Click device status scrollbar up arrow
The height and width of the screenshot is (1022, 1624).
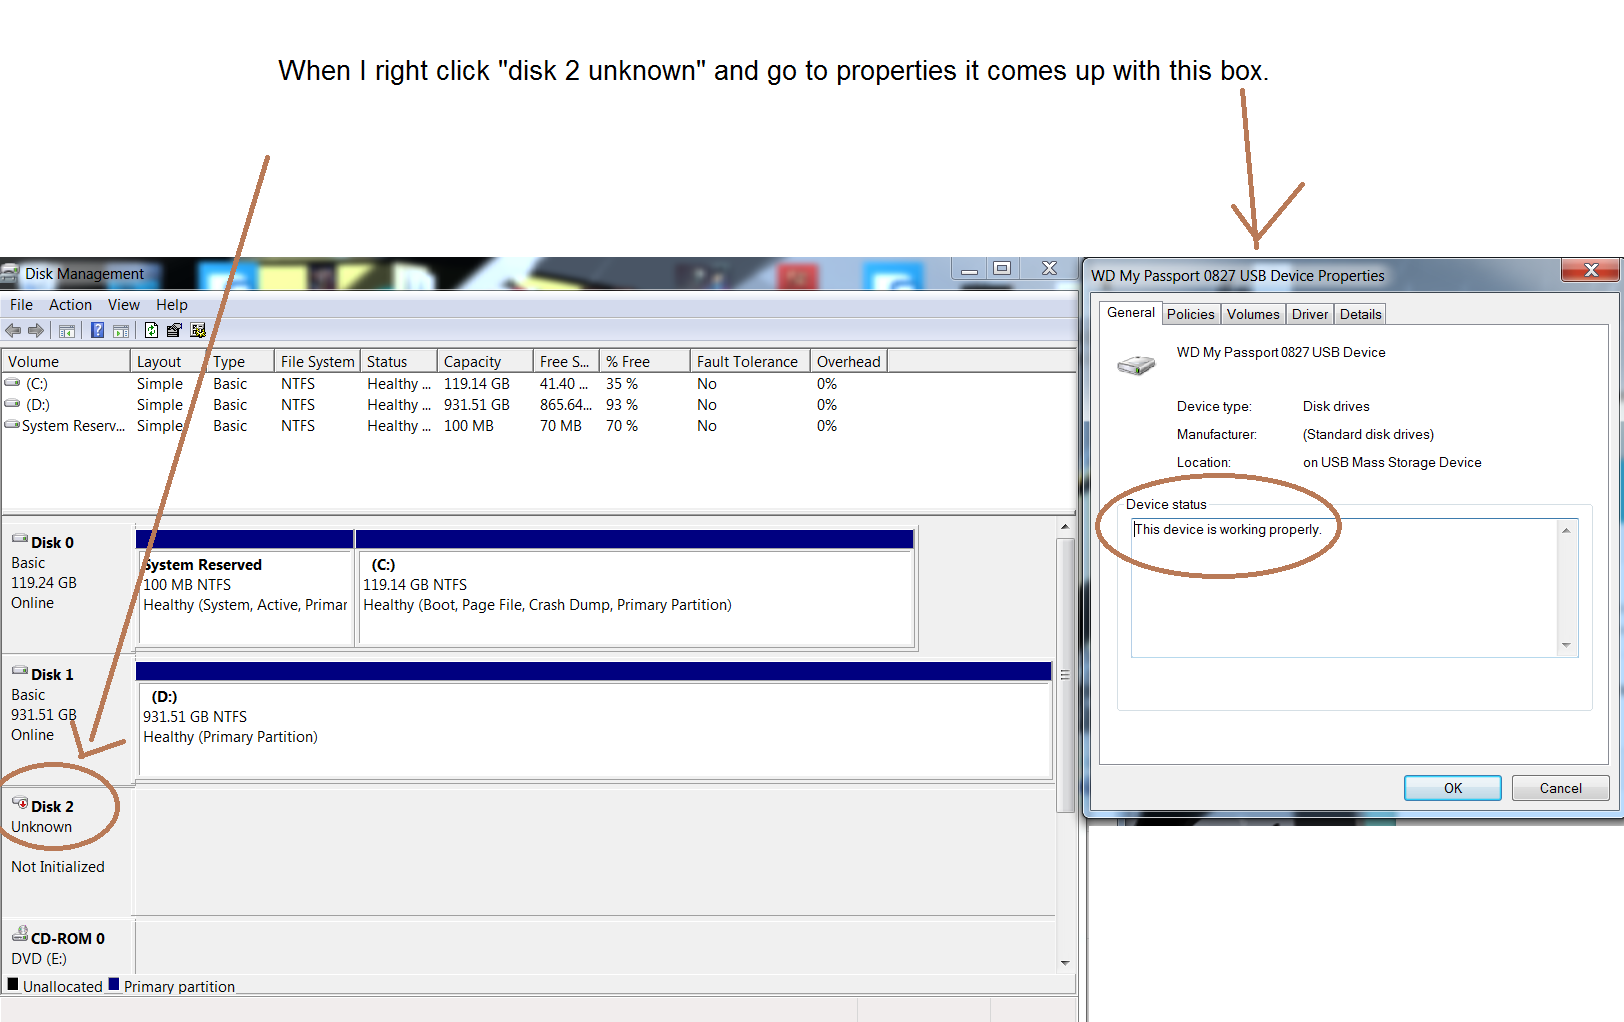(1567, 530)
